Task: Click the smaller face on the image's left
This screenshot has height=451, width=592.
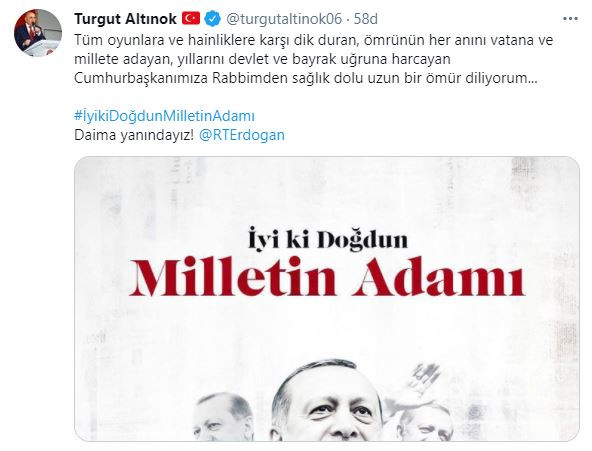Action: pyautogui.click(x=222, y=417)
